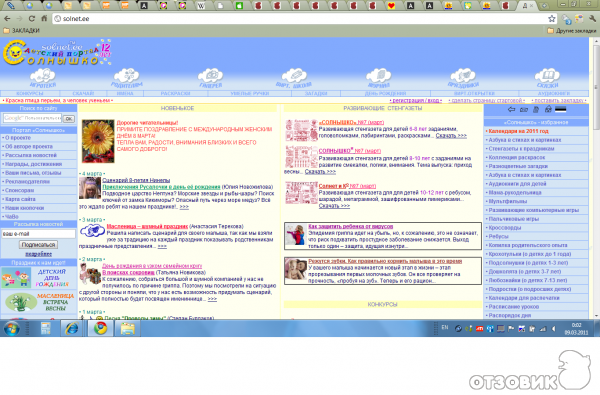Reload the page with the refresh icon
The height and width of the screenshot is (395, 600).
(x=32, y=18)
